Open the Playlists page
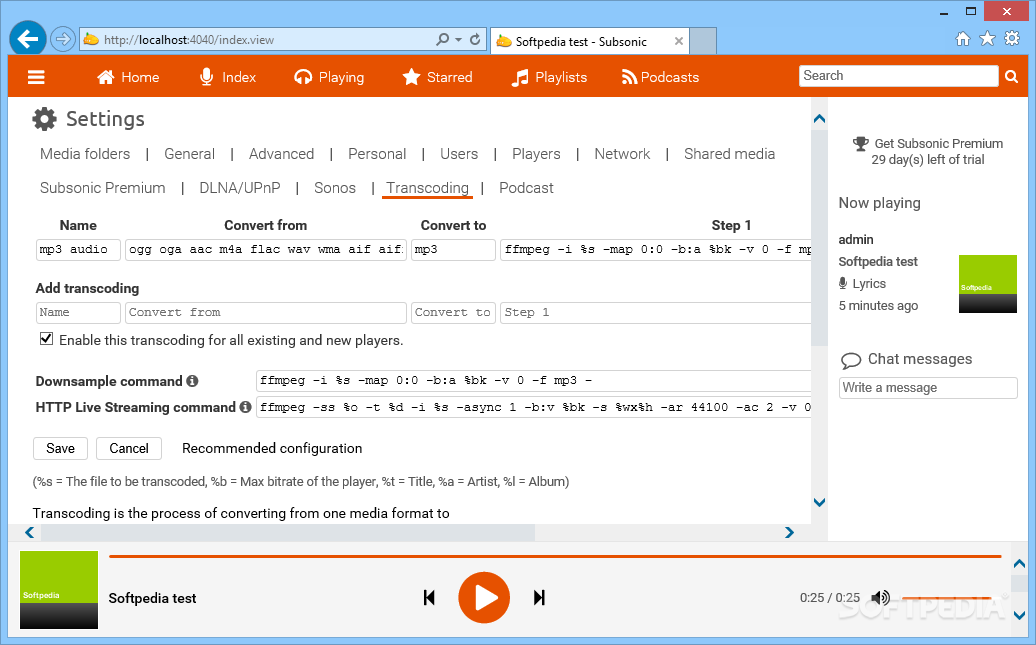 coord(549,77)
